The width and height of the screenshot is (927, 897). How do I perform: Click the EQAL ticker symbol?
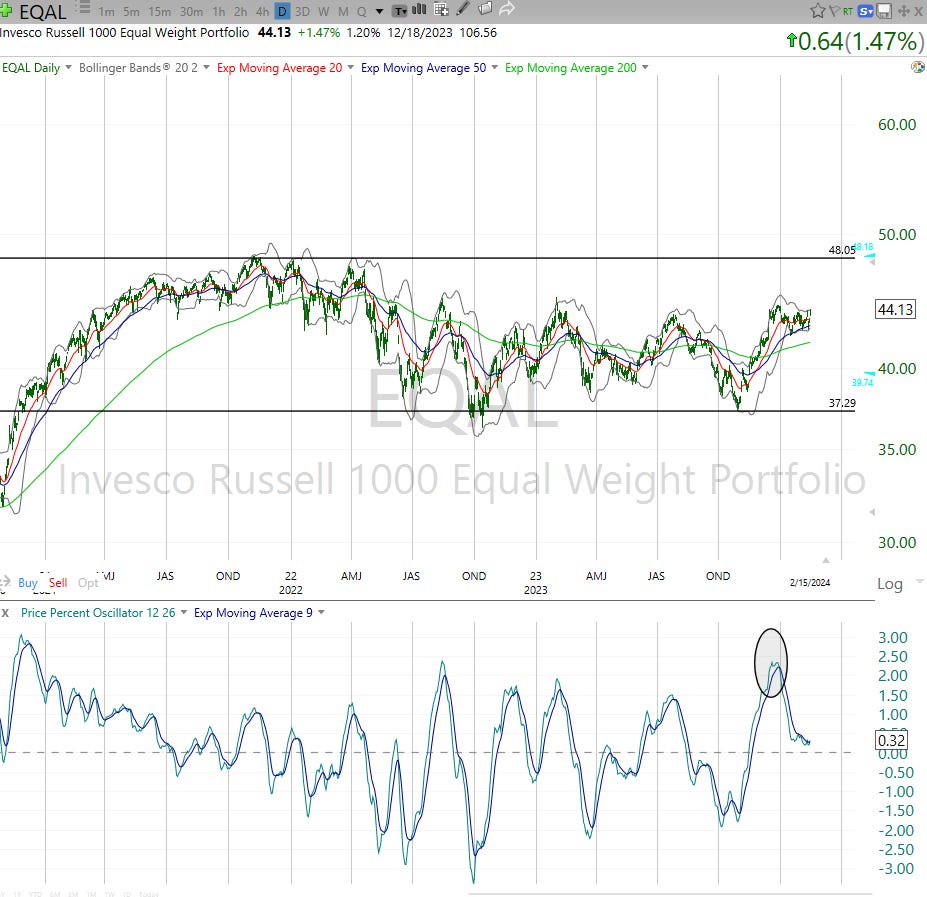pyautogui.click(x=43, y=12)
